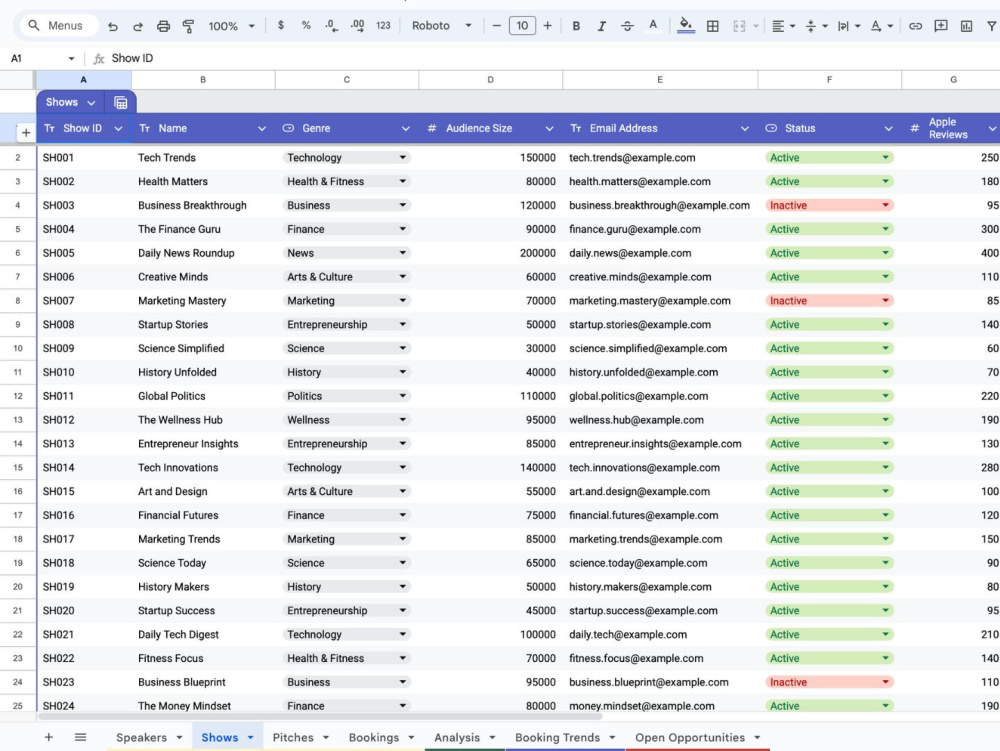Open Status column header dropdown
Image resolution: width=1000 pixels, height=751 pixels.
(888, 128)
